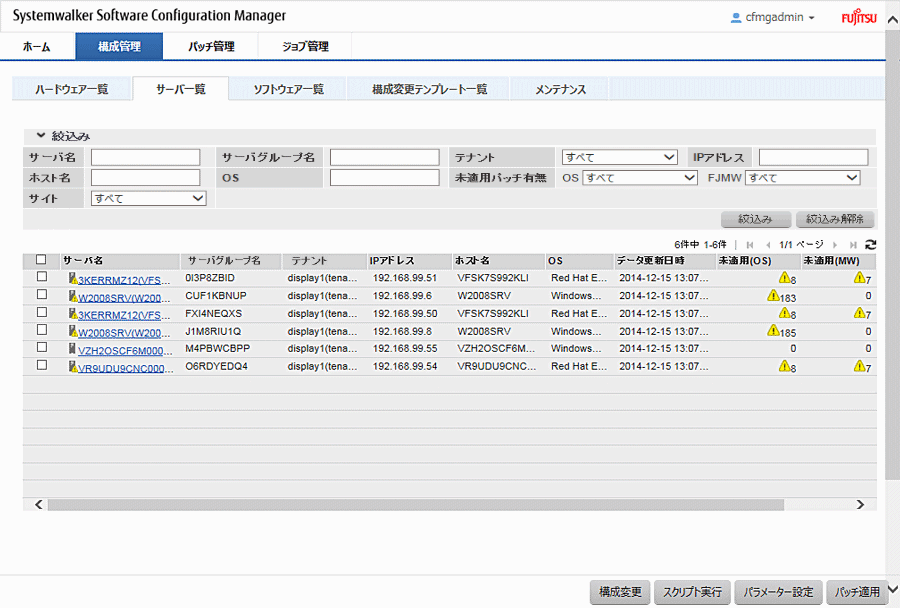Image resolution: width=900 pixels, height=608 pixels.
Task: Open the cfmgadmin account menu caret
Action: [x=812, y=18]
